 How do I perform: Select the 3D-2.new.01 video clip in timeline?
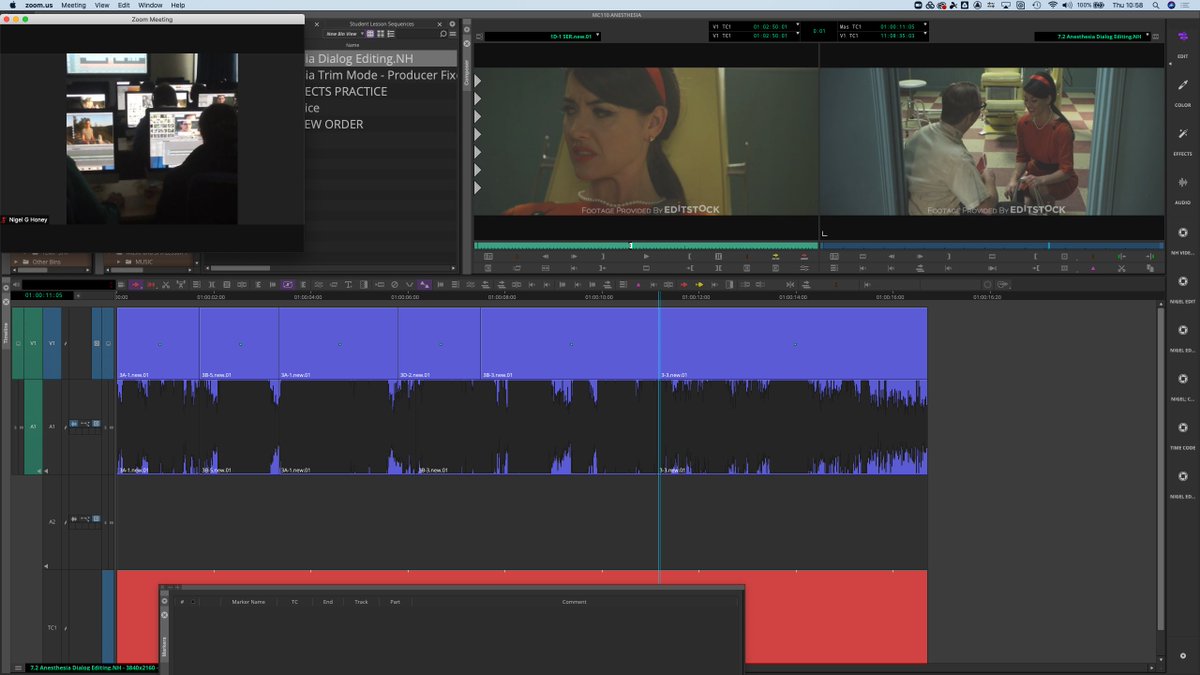[x=439, y=343]
